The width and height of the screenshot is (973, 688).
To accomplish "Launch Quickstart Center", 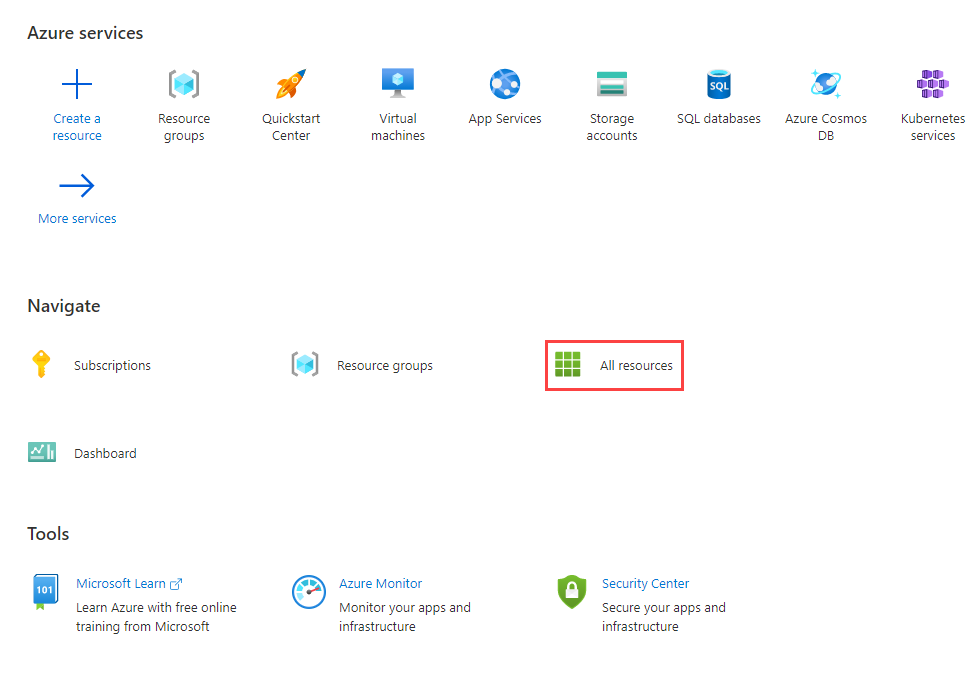I will tap(290, 100).
